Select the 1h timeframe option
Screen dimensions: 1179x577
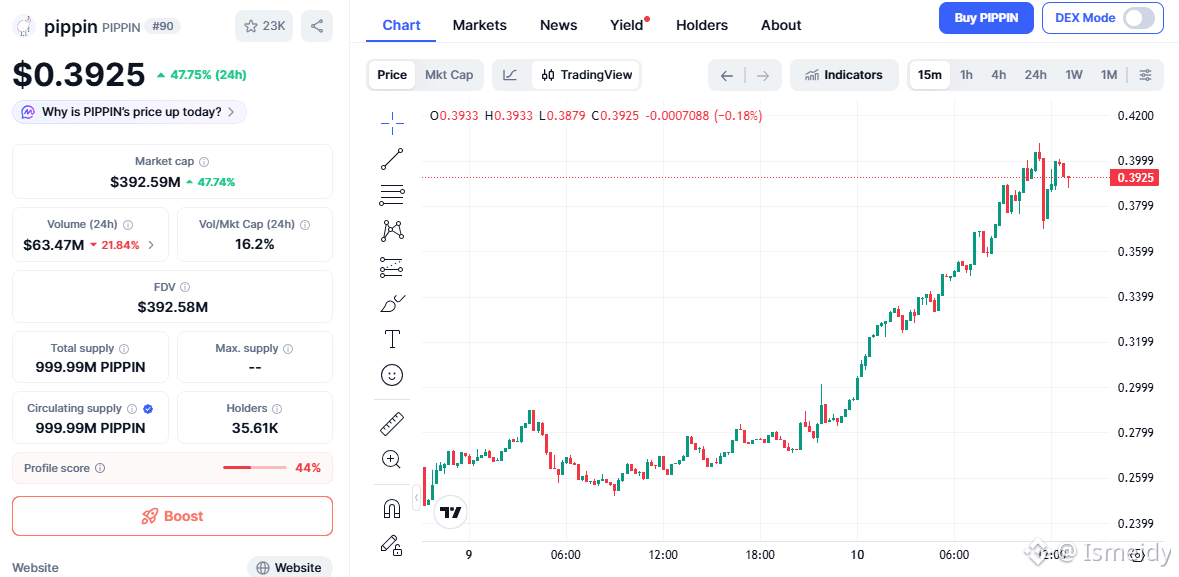tap(966, 75)
